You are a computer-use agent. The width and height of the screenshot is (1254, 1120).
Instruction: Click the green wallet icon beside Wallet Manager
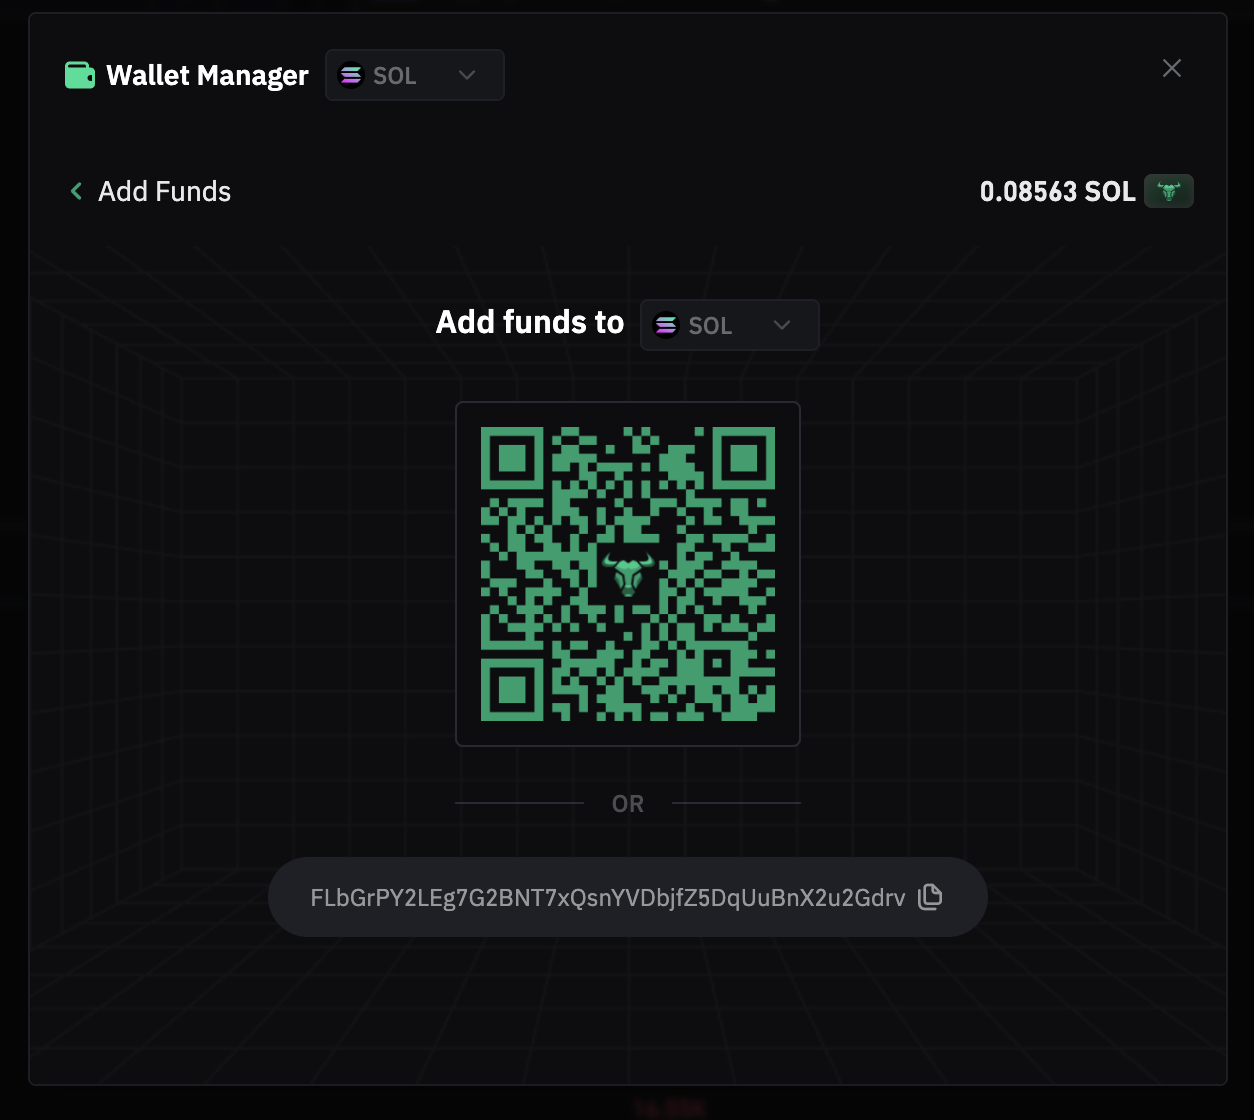(80, 75)
